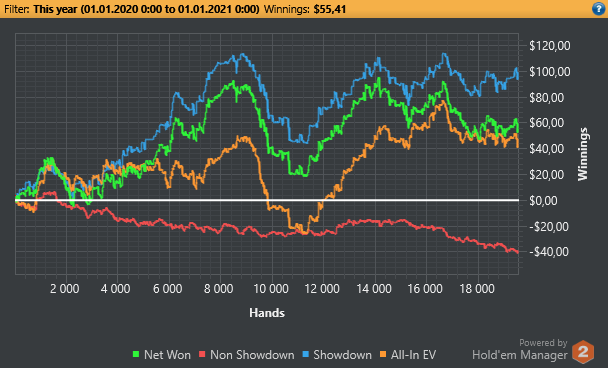Viewport: 608px width, 368px height.
Task: Click the '16 000' hands axis label
Action: (x=425, y=289)
